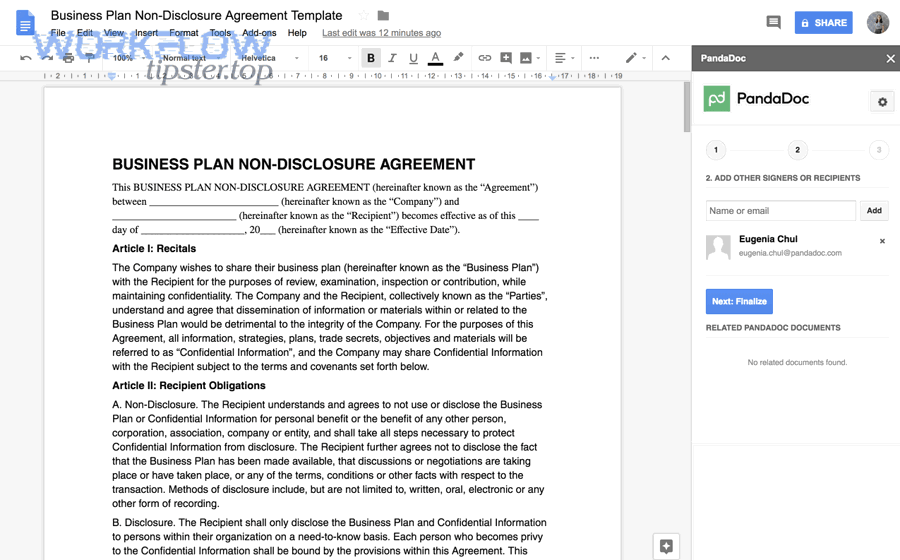
Task: Click the blue SHARE button
Action: [x=823, y=23]
